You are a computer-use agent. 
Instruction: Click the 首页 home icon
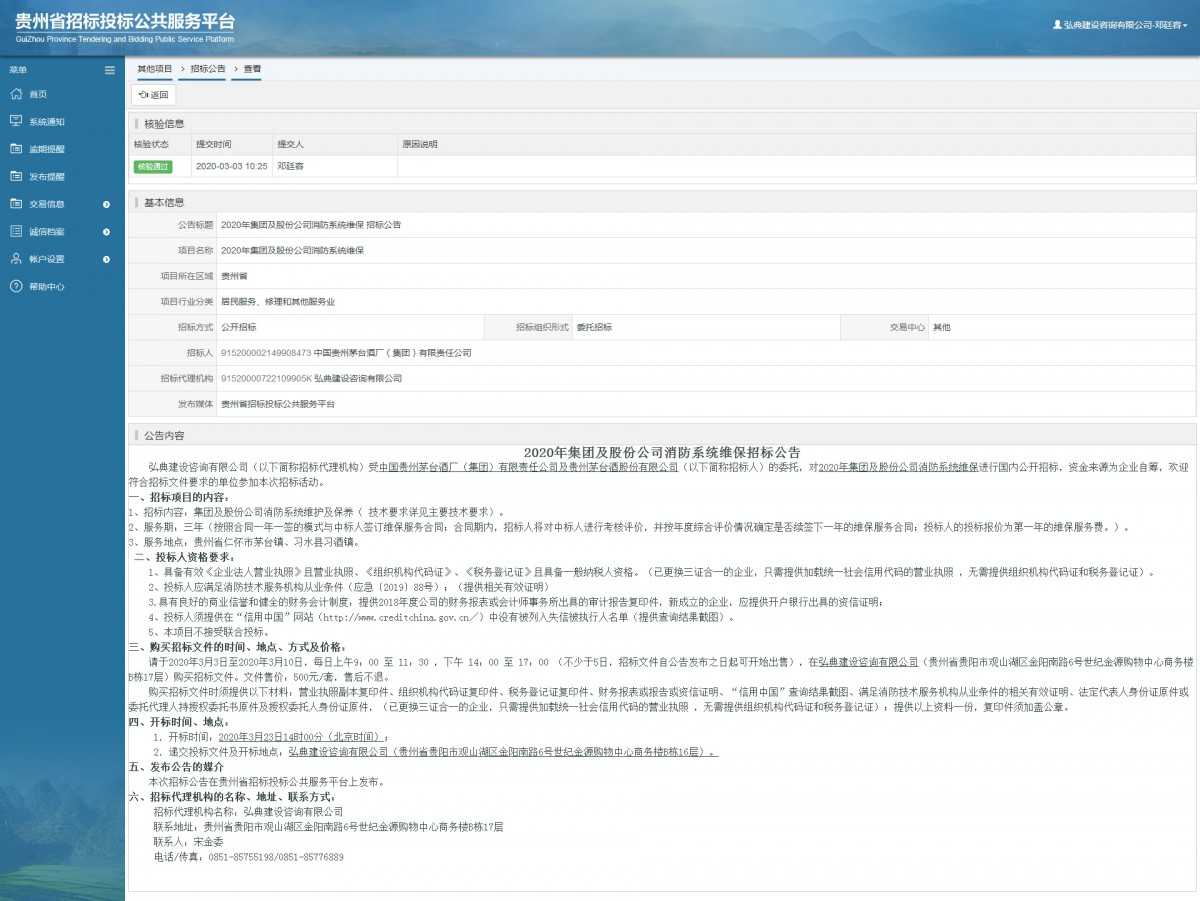point(16,94)
